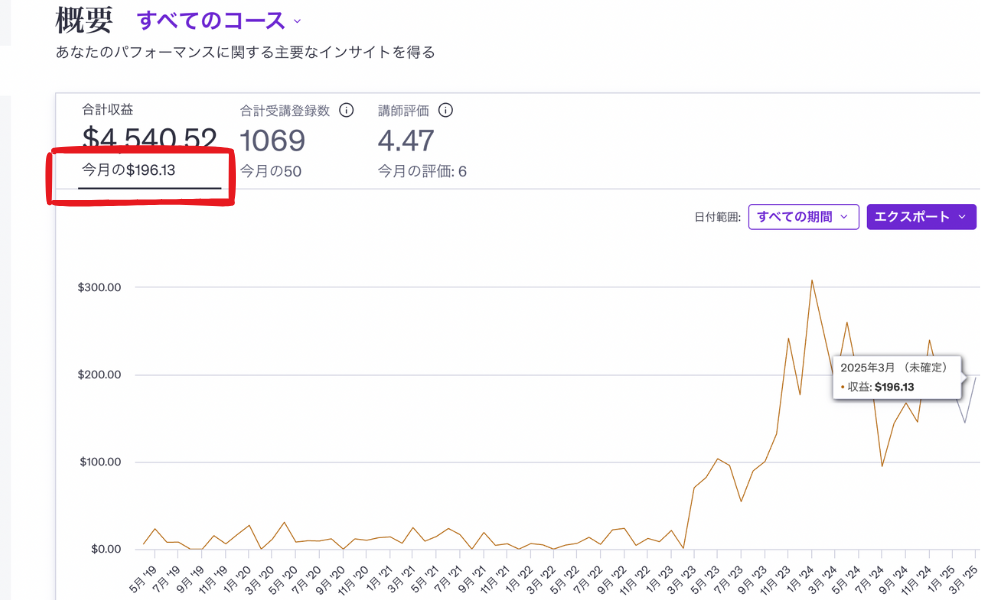
Task: Open the すべてのコース course selector
Action: click(219, 20)
